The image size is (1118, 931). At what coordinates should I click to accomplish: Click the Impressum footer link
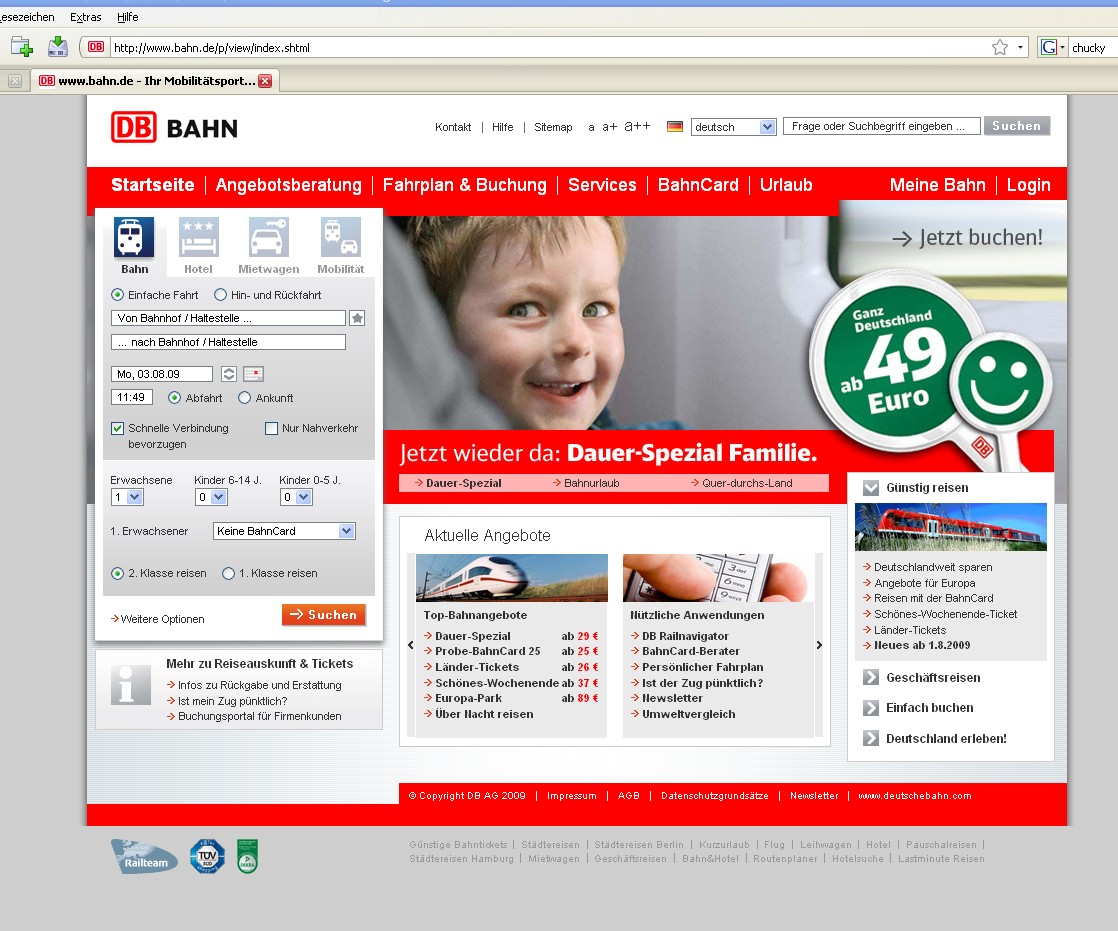pos(572,796)
